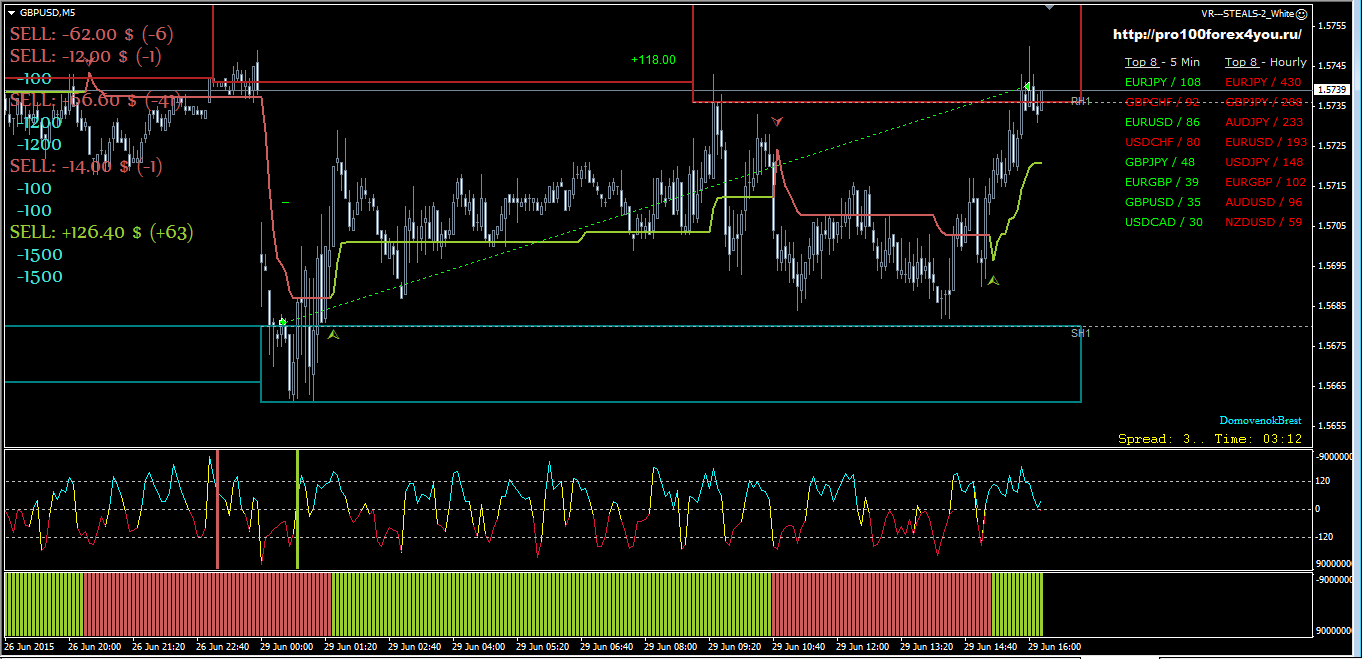Click the SELL: -62.00 $ (-6) label
1362x659 pixels.
click(x=92, y=34)
